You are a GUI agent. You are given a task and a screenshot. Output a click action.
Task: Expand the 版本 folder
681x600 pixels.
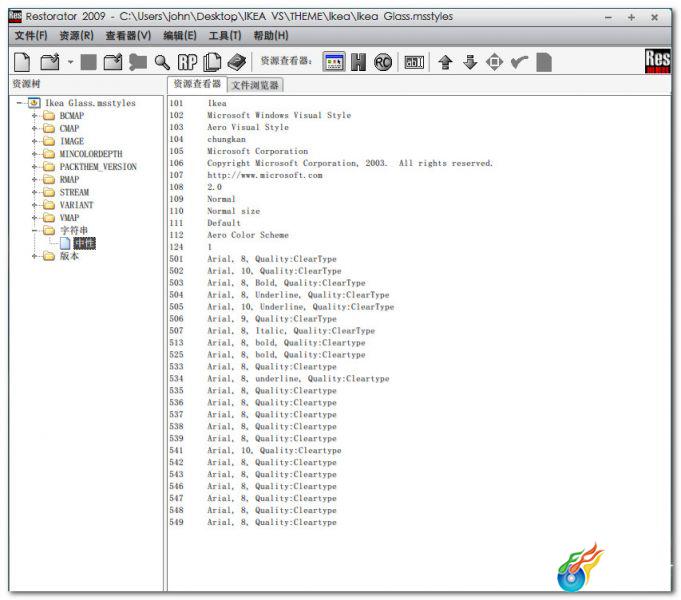coord(34,256)
